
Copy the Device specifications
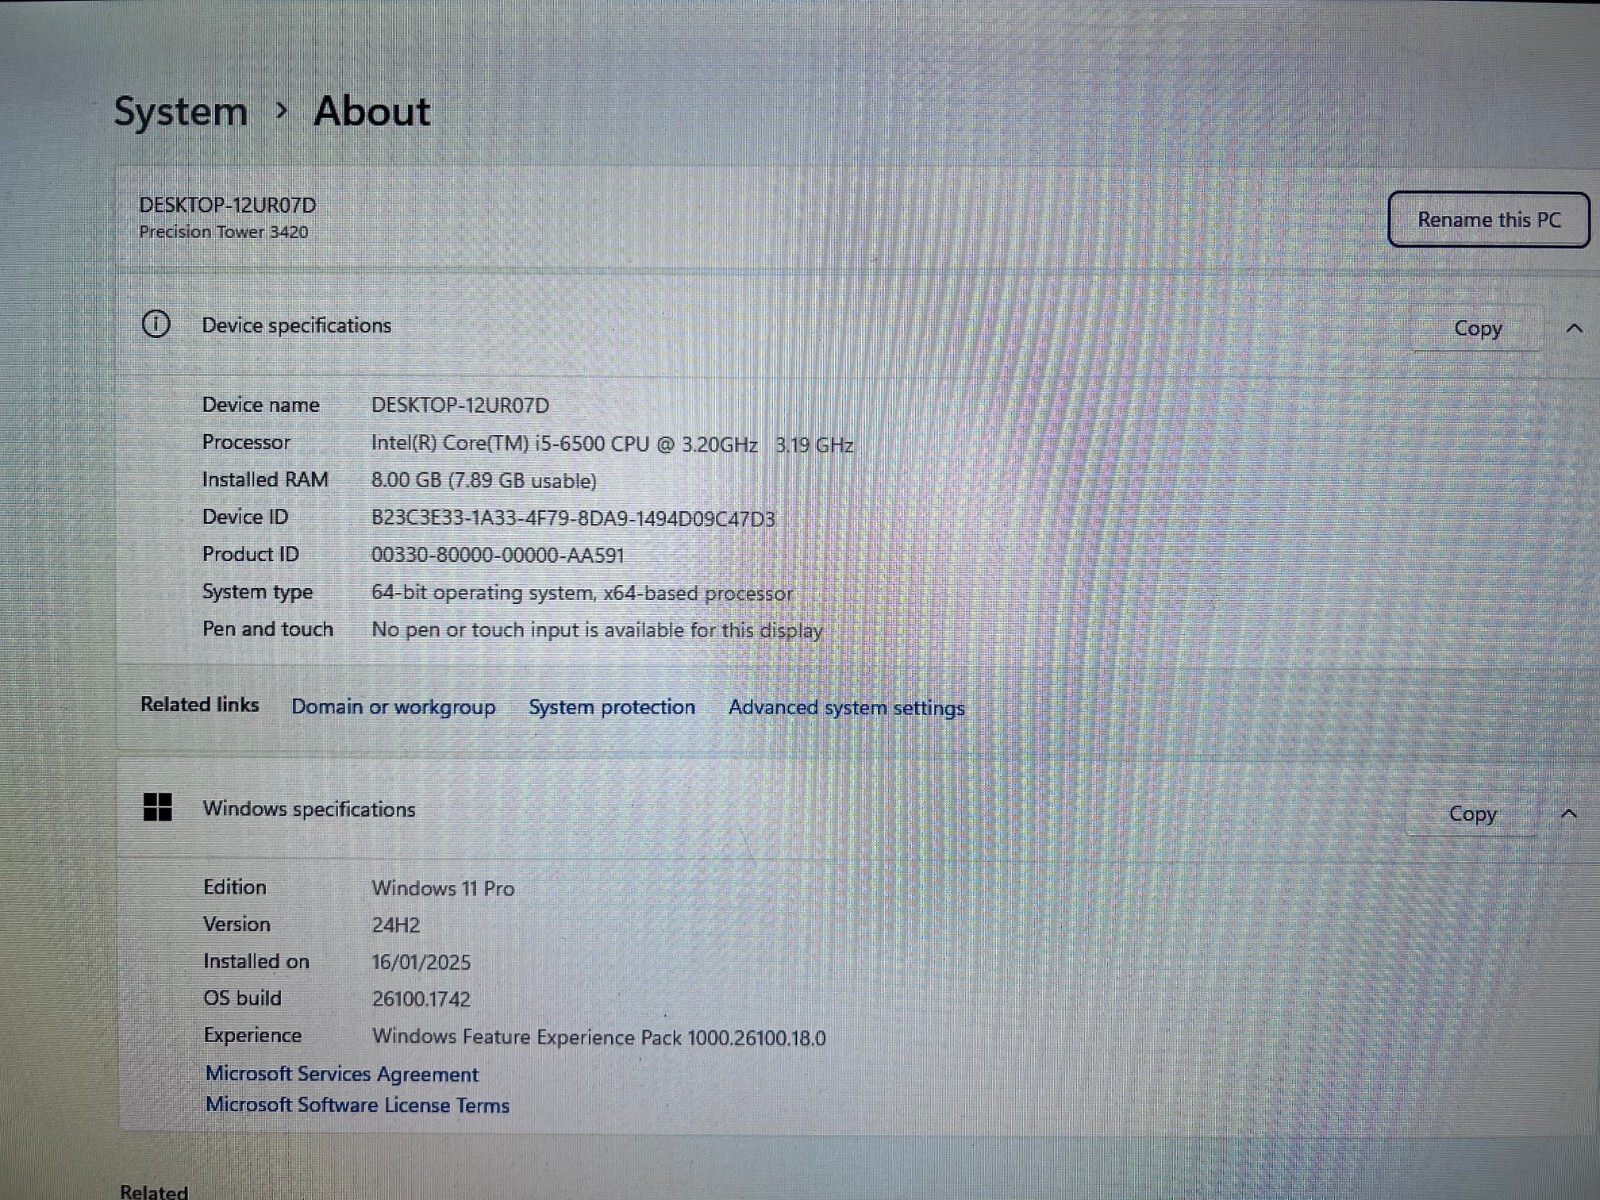tap(1477, 328)
